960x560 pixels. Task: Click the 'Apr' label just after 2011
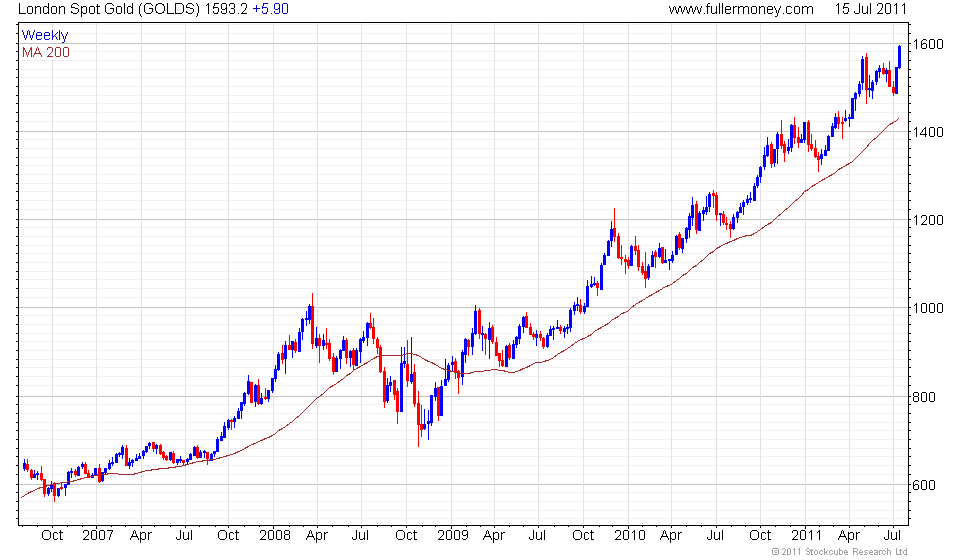pos(849,536)
